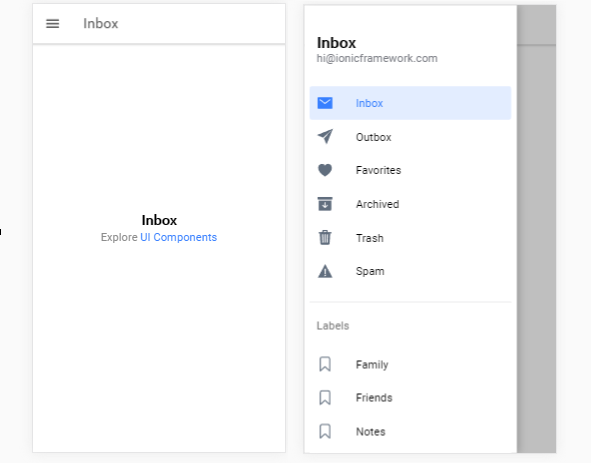Click the Trash can icon
Screen dimensions: 591x463
coord(325,238)
